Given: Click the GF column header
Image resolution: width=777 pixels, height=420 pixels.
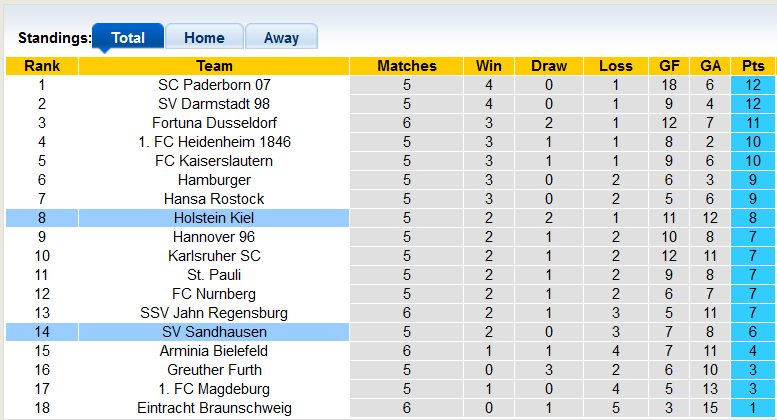Looking at the screenshot, I should 669,66.
